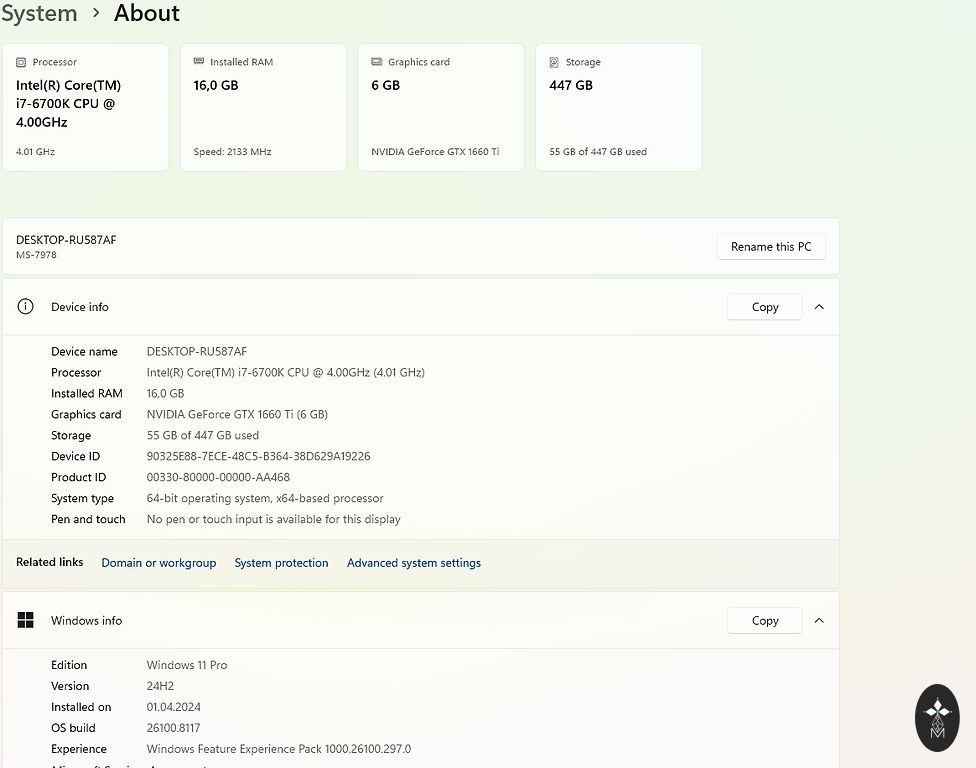Click the Windows logo beside Windows info
Screen dimensions: 976x768
(x=26, y=620)
